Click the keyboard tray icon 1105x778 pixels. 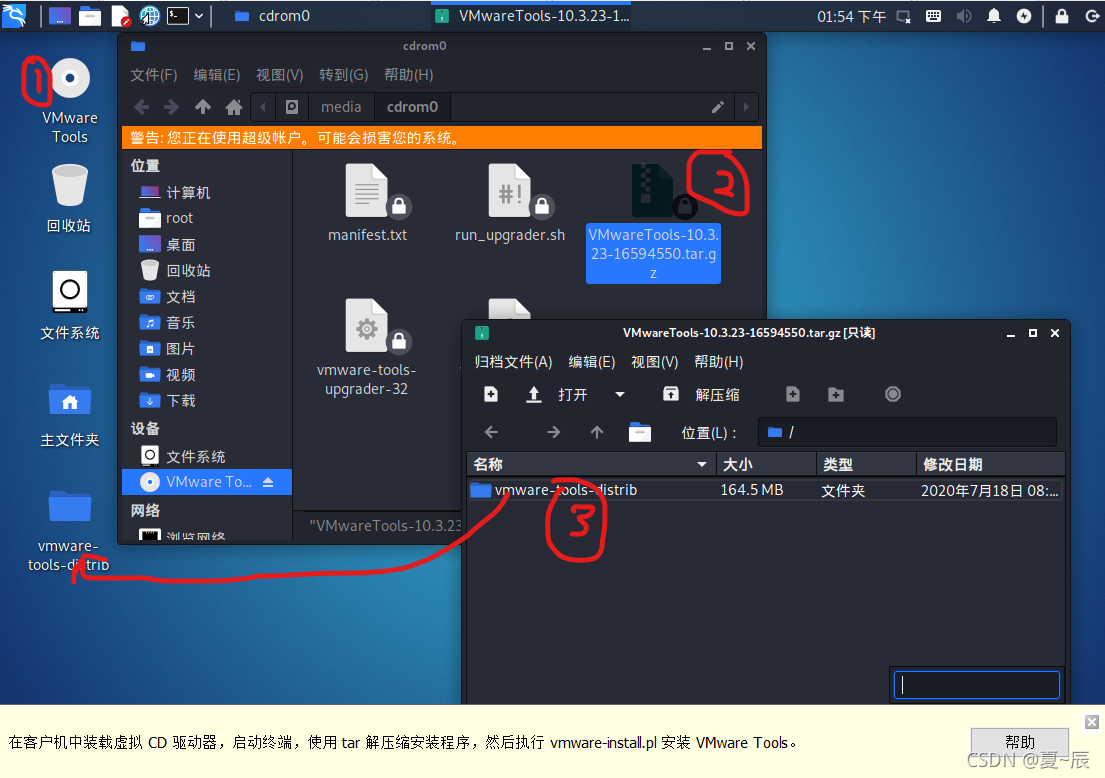pyautogui.click(x=933, y=16)
